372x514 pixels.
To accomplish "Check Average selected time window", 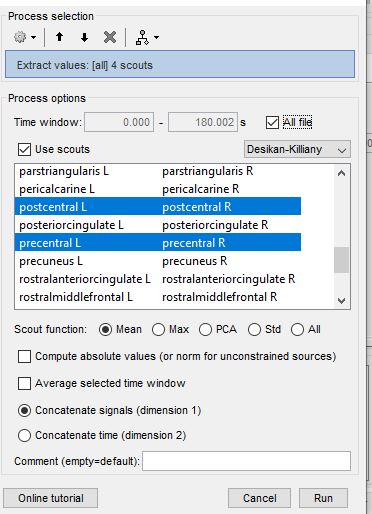I will [24, 383].
